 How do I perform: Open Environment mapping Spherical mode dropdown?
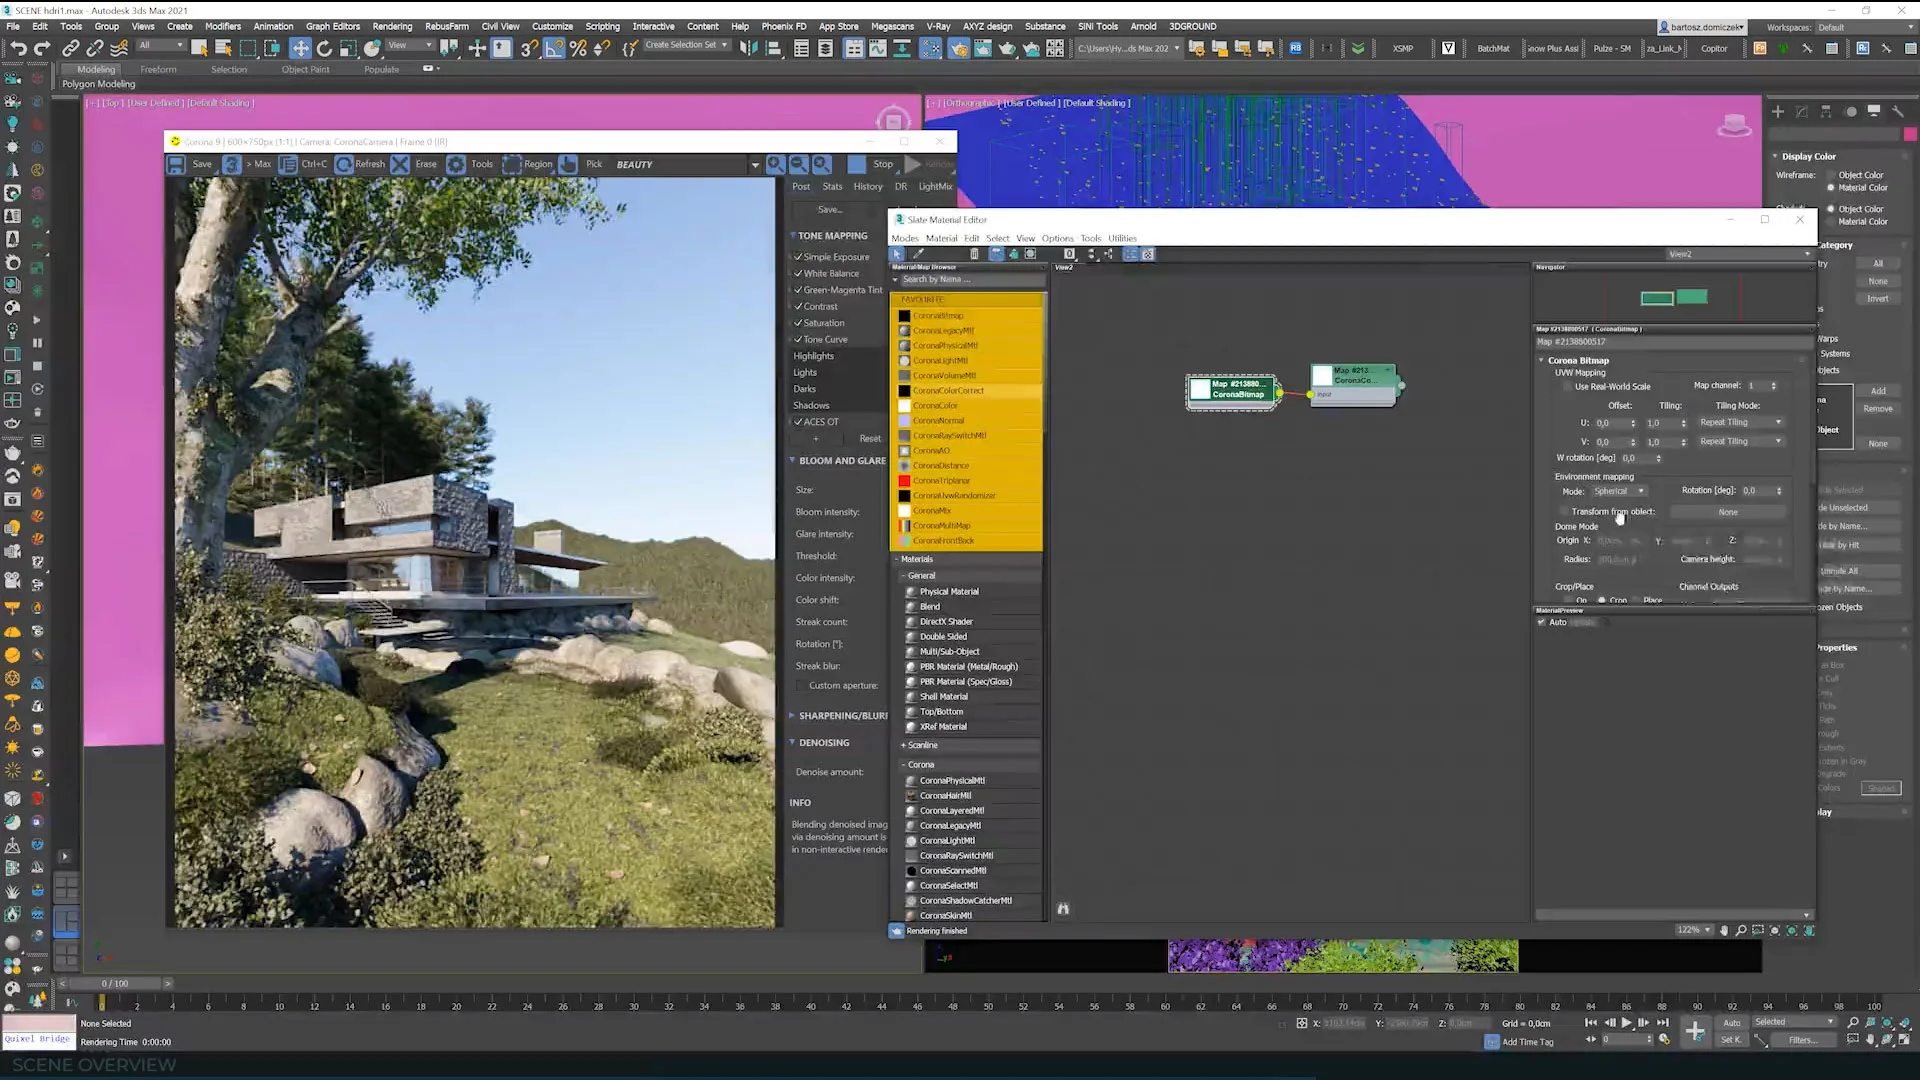click(x=1618, y=491)
